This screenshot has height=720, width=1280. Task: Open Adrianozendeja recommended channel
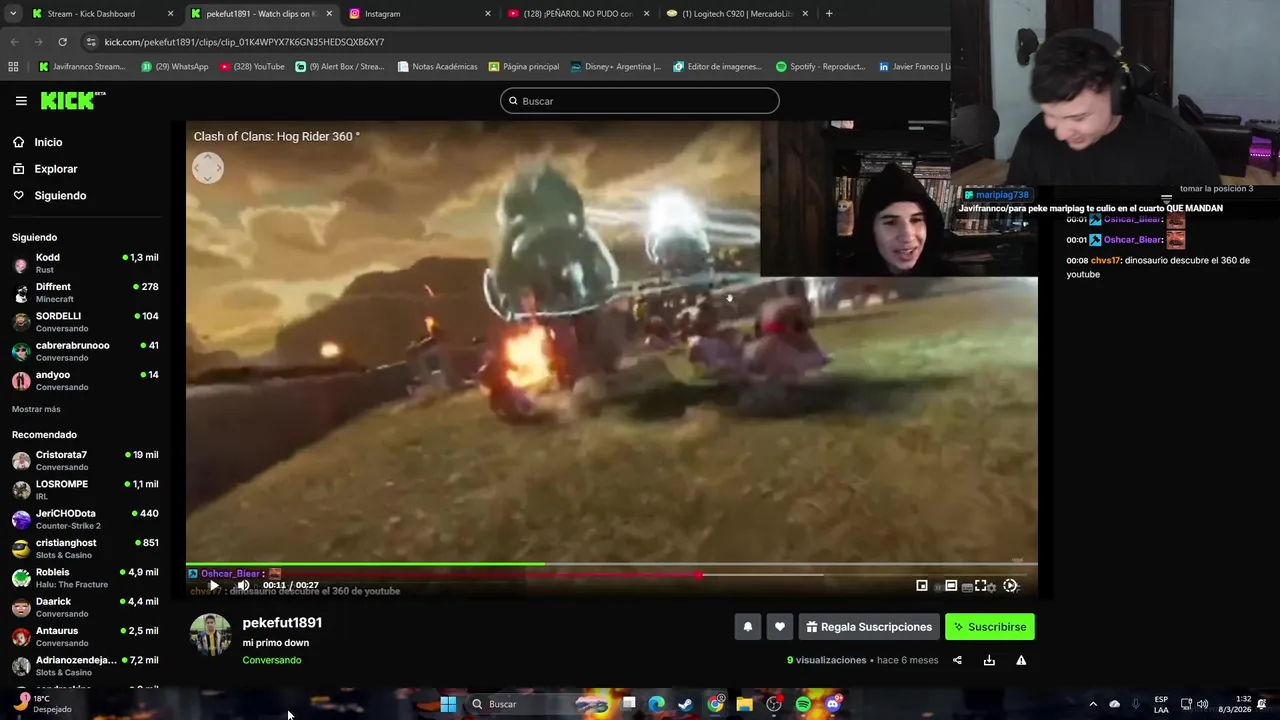(85, 666)
